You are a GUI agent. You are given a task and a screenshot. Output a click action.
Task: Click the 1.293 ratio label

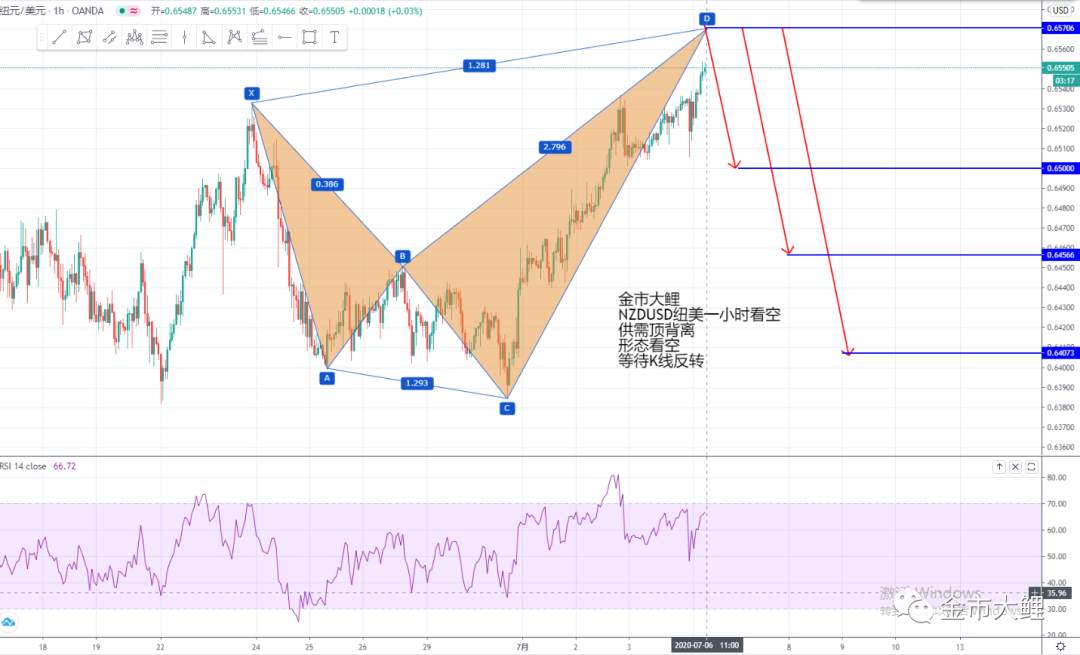[x=417, y=383]
